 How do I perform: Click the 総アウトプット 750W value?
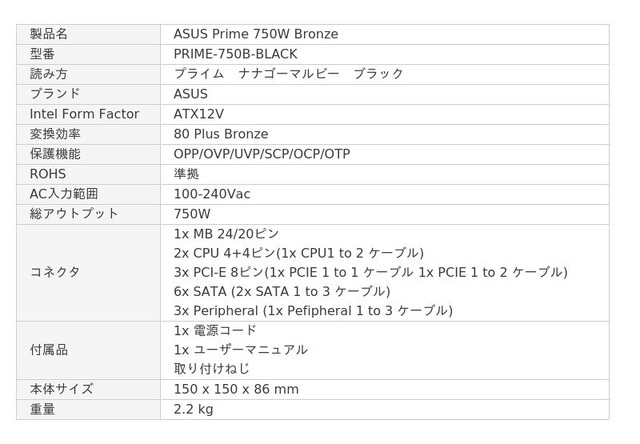click(x=192, y=214)
